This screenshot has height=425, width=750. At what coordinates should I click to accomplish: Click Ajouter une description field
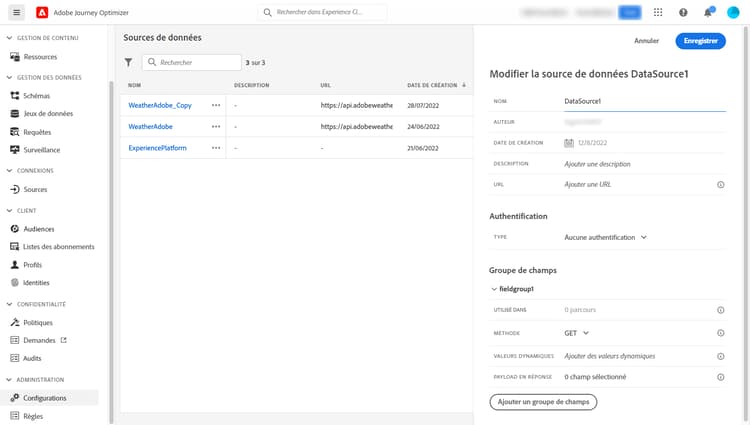click(x=597, y=164)
